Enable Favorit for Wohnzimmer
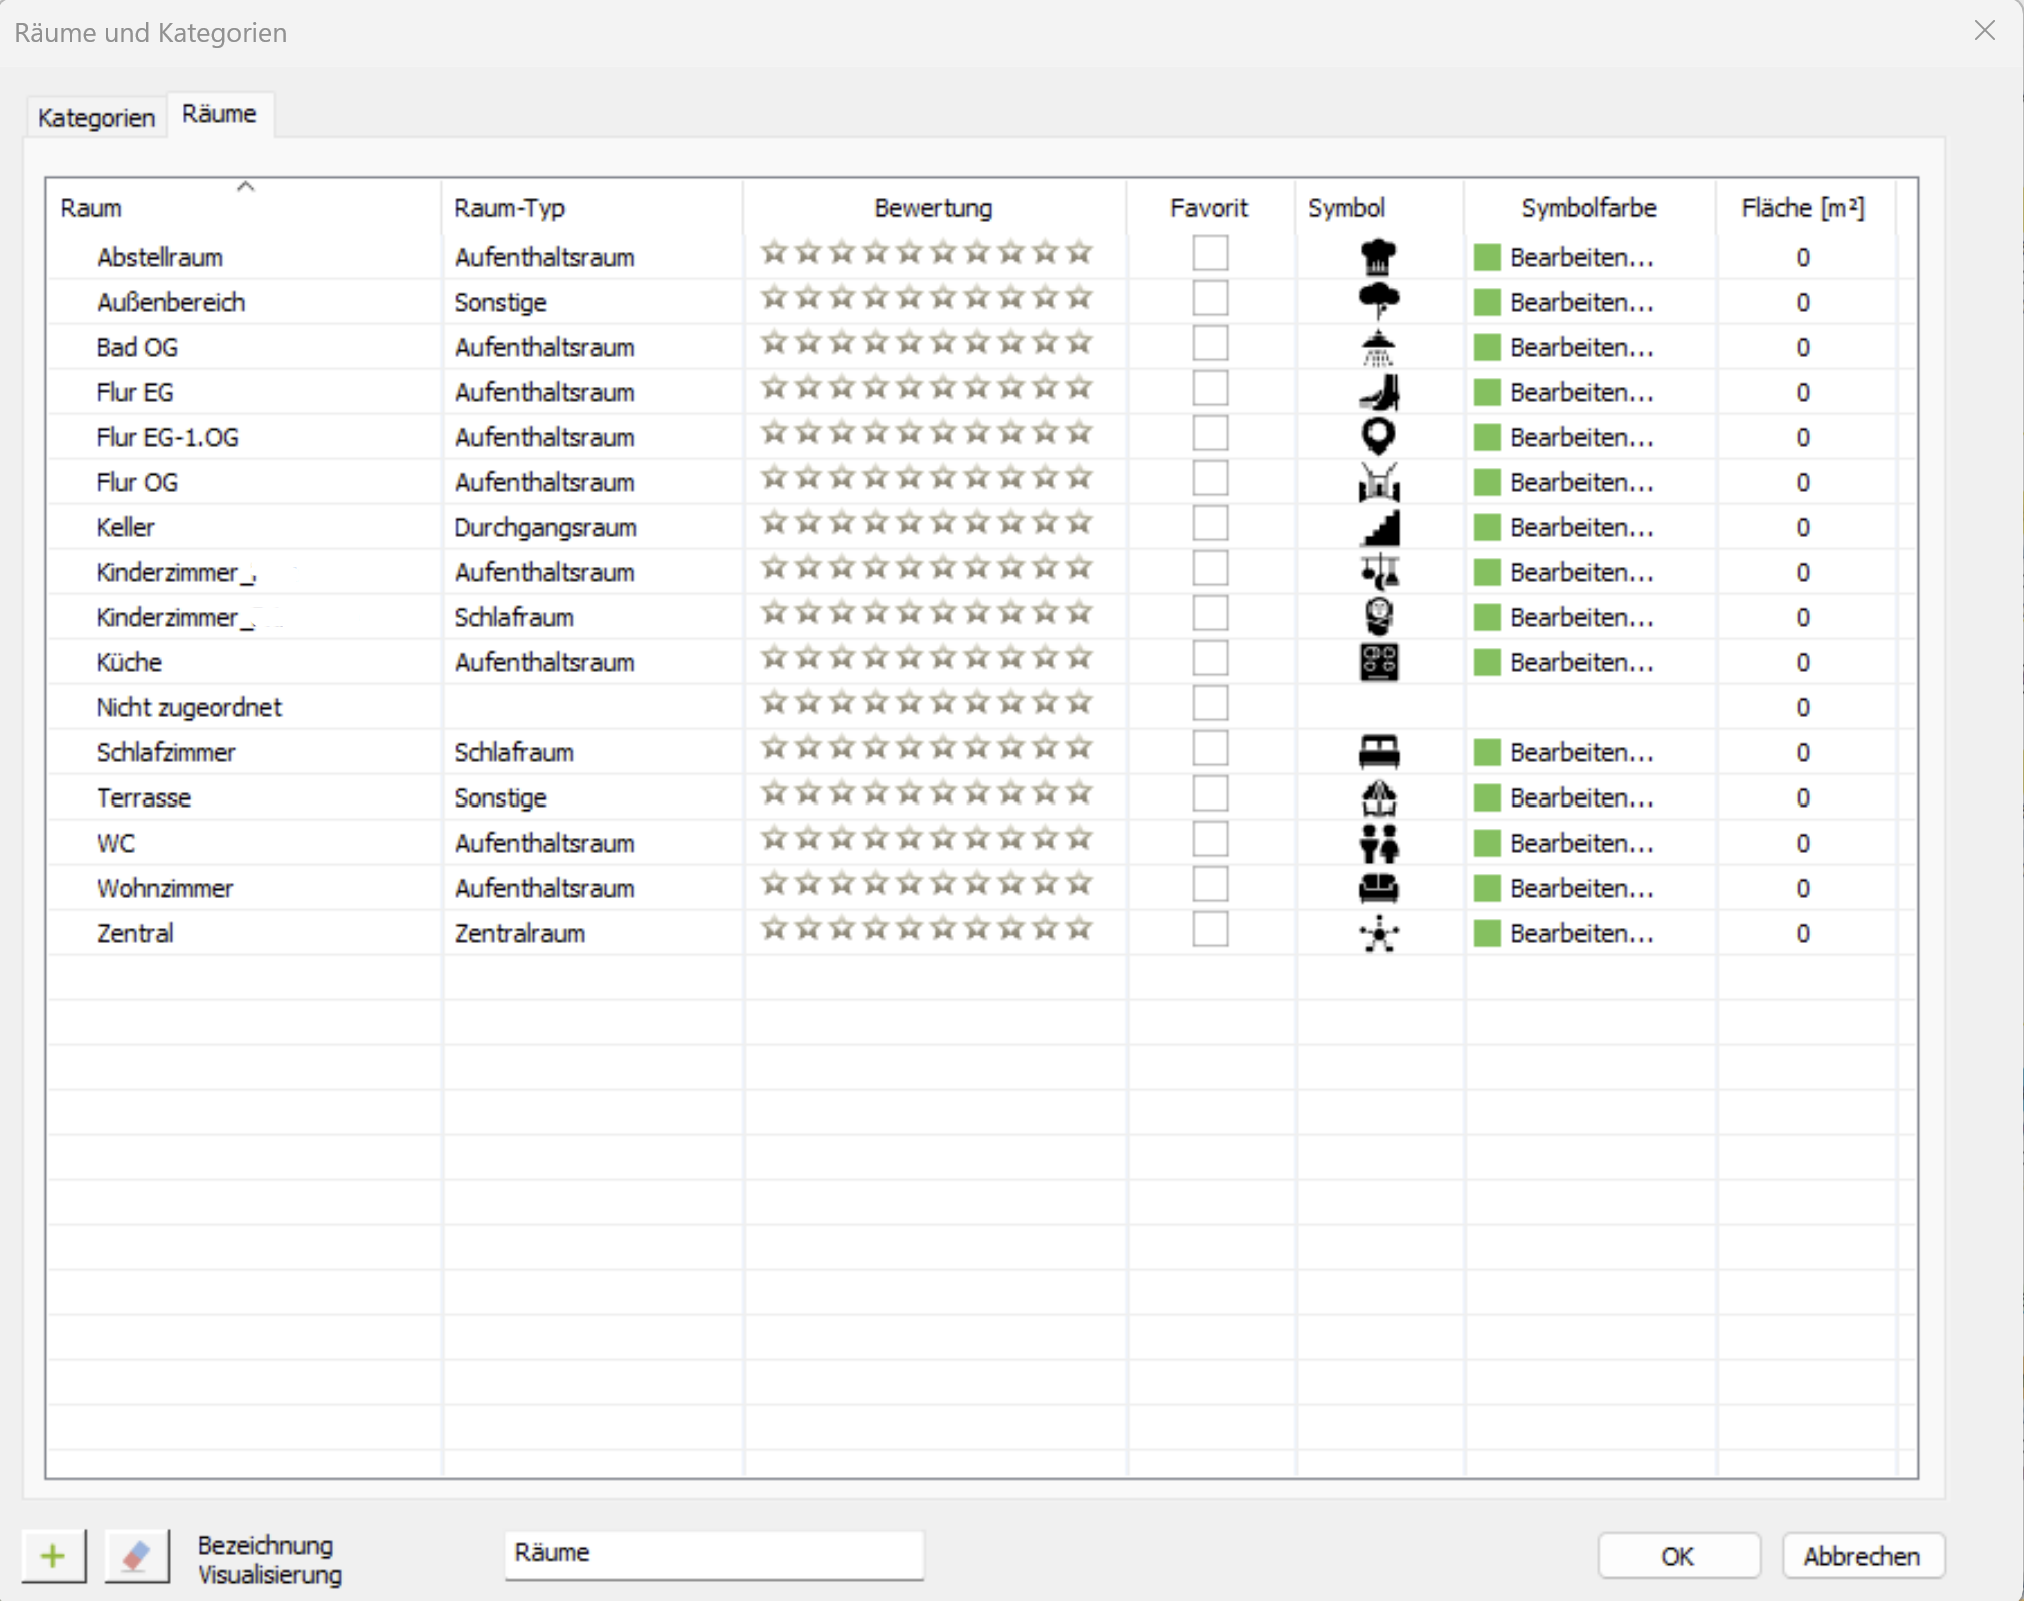The height and width of the screenshot is (1602, 2025). 1210,884
